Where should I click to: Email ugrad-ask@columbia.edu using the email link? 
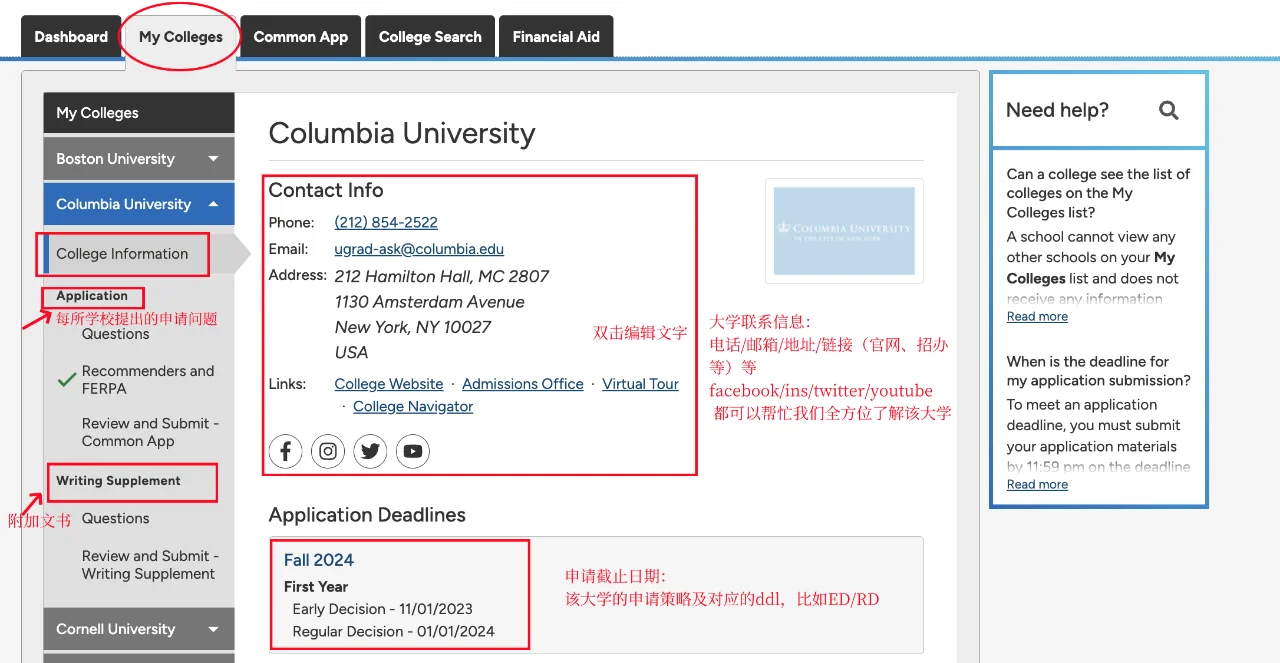[x=418, y=249]
